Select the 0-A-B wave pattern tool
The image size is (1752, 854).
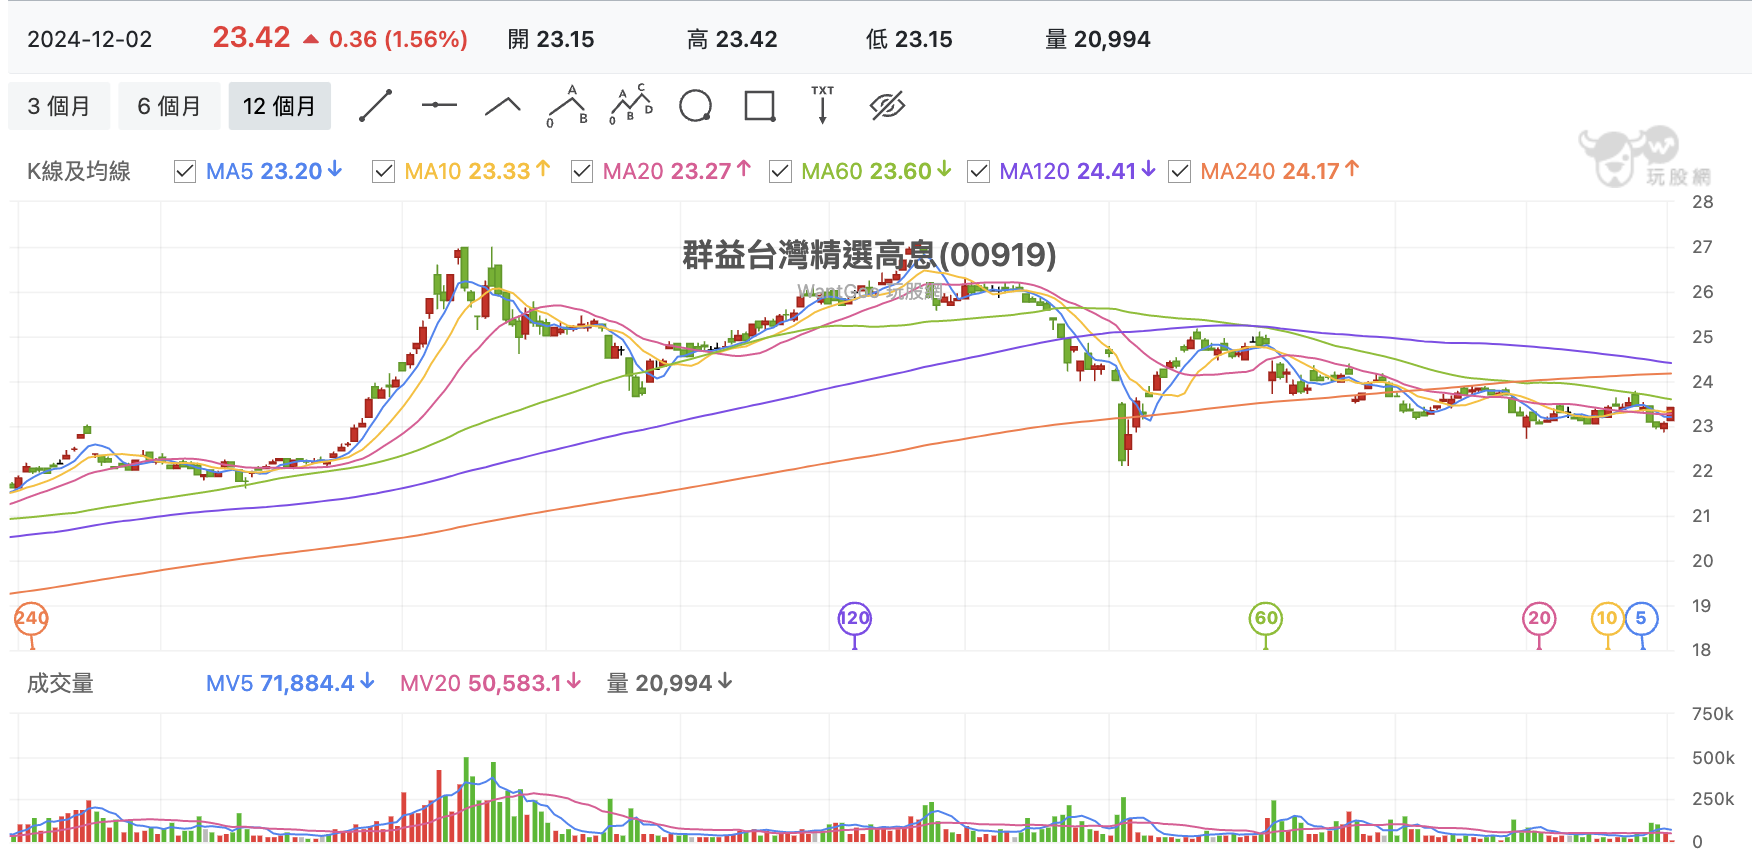click(568, 106)
